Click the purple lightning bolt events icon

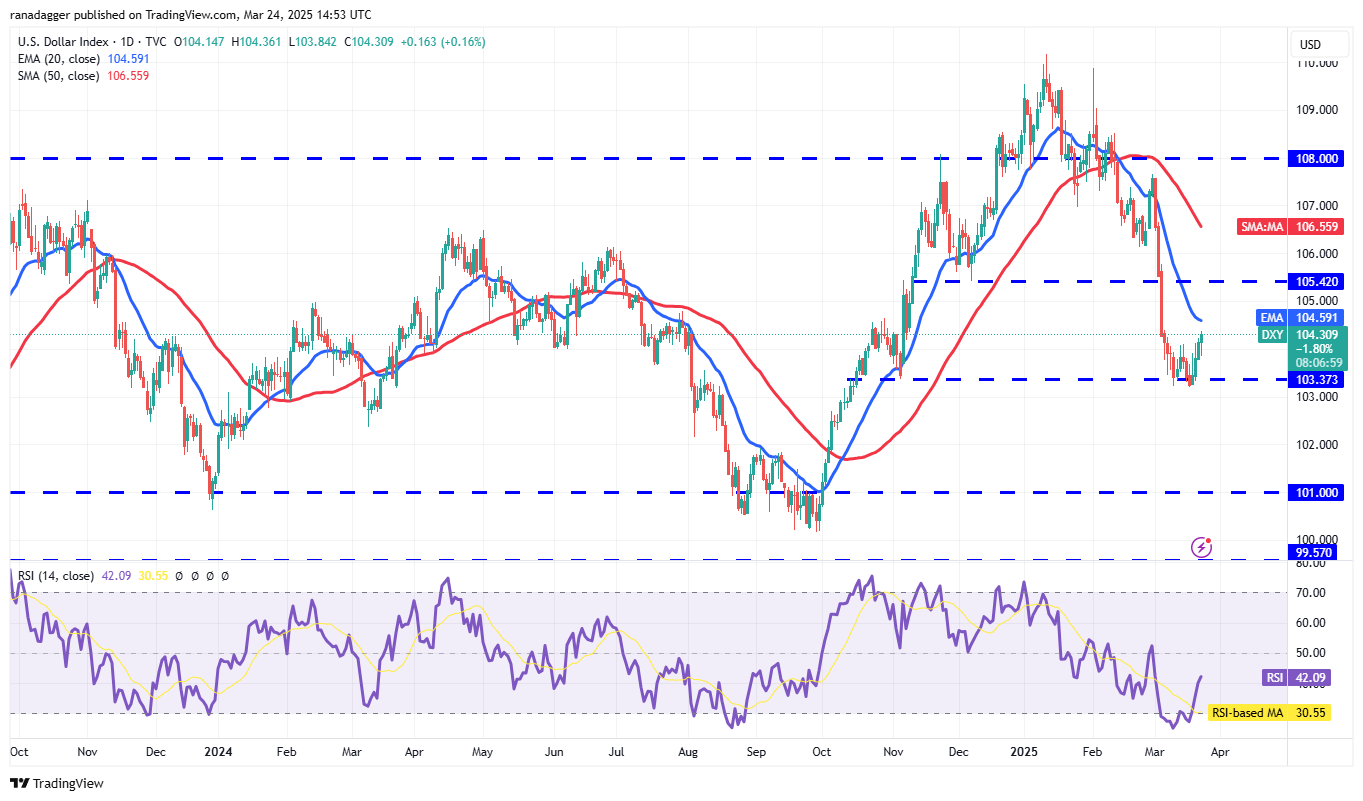(x=1202, y=547)
